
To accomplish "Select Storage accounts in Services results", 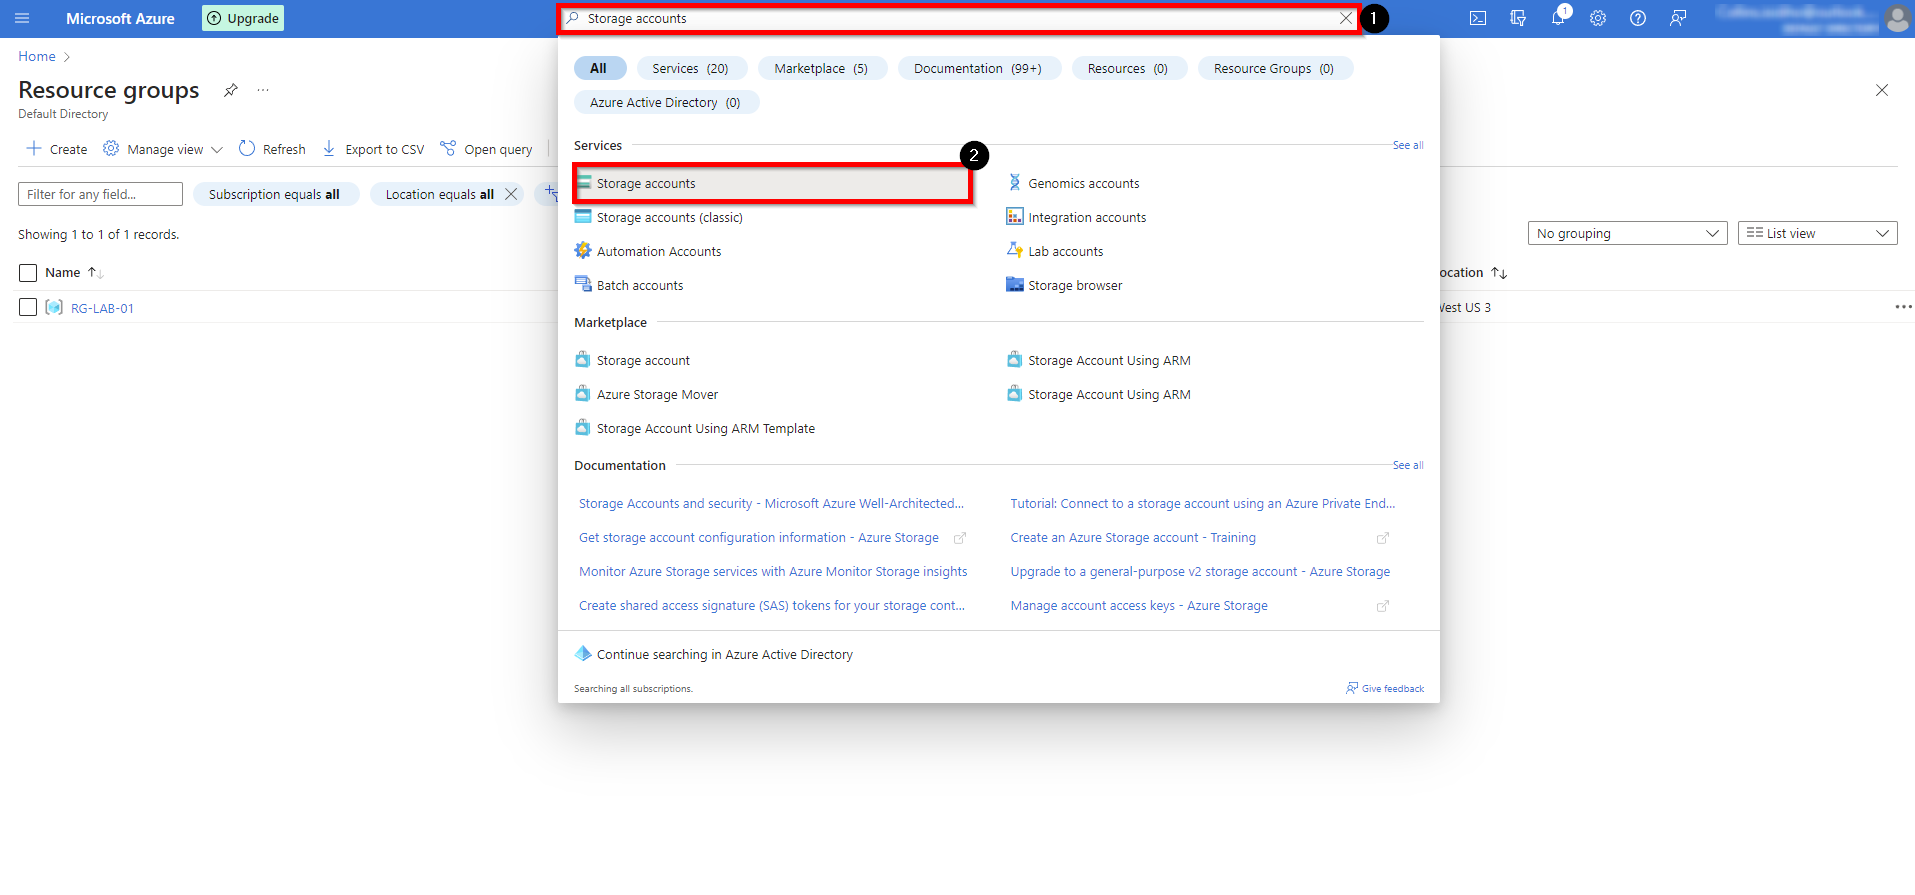I will (772, 183).
